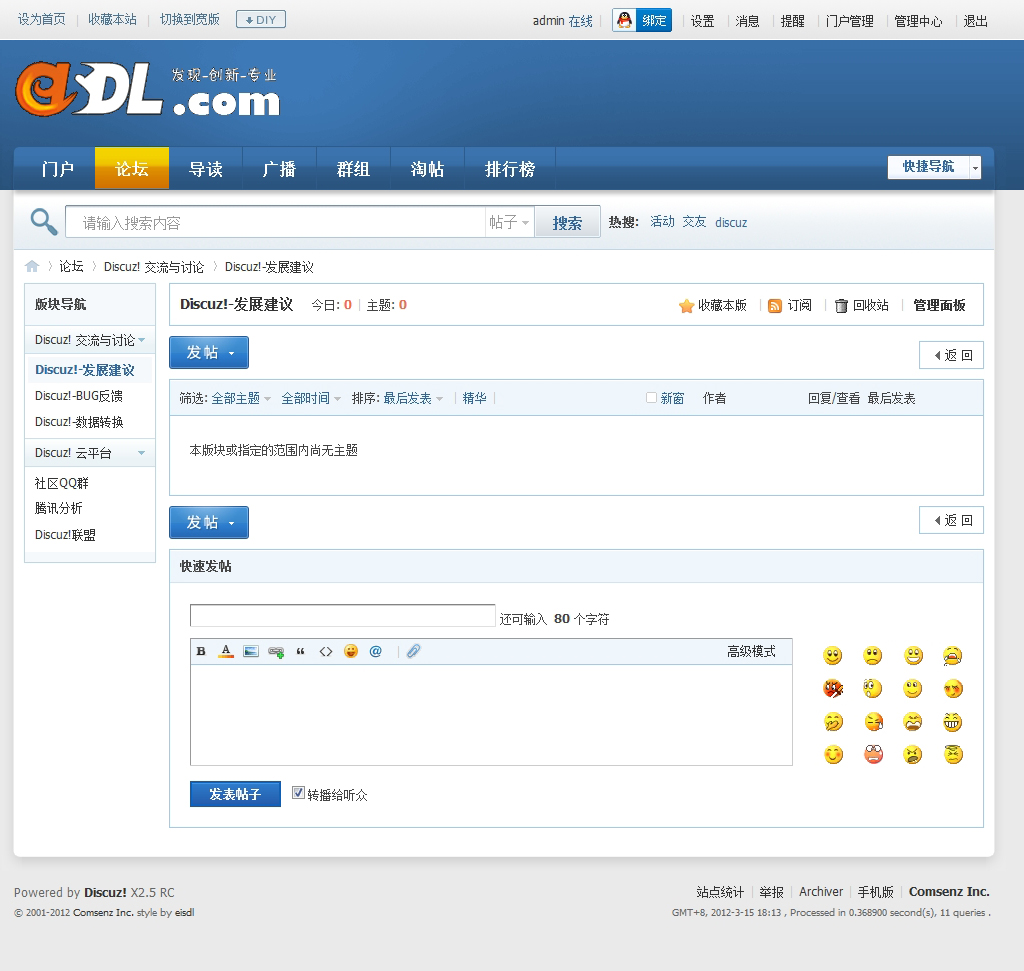Image resolution: width=1024 pixels, height=971 pixels.
Task: Switch to the 群组 nav tab
Action: pyautogui.click(x=353, y=169)
